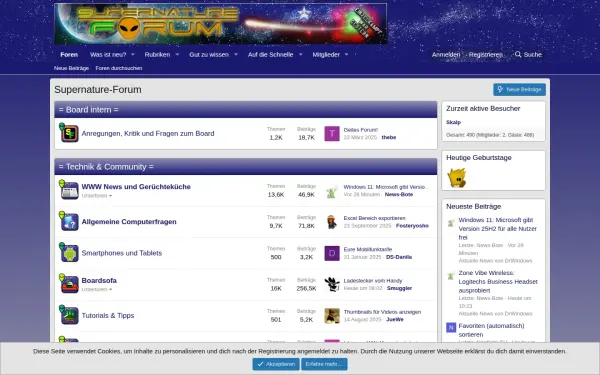Click the WWW News und Gerüchteküche forum icon

69,190
